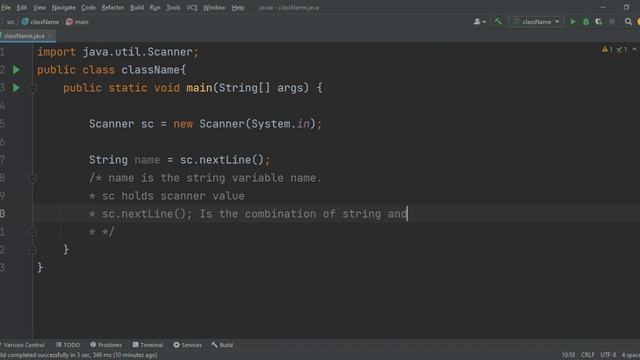Open the Terminal tool window

tap(148, 345)
